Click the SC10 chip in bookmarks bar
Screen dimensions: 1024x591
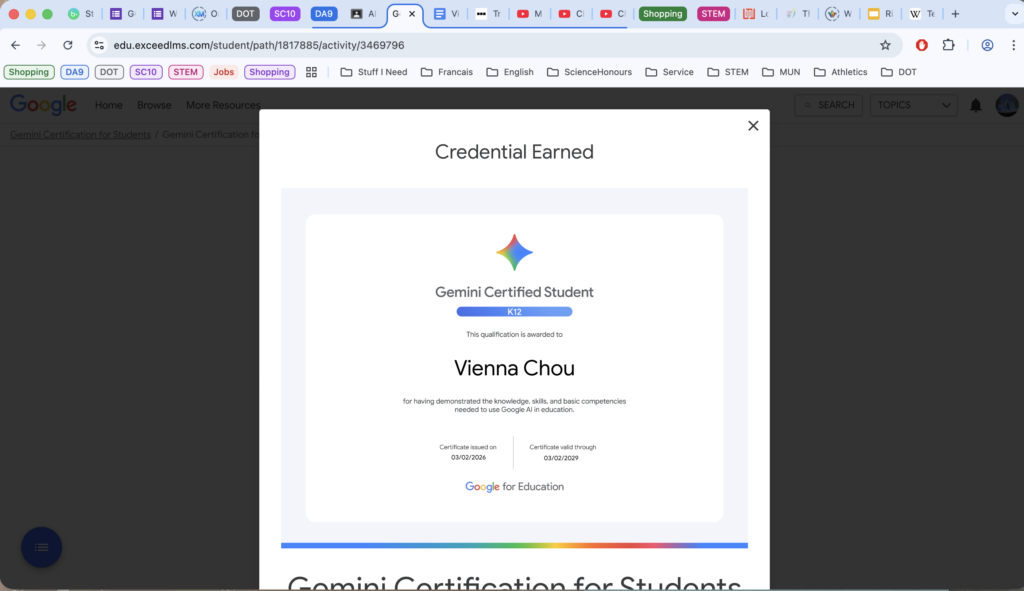tap(146, 72)
